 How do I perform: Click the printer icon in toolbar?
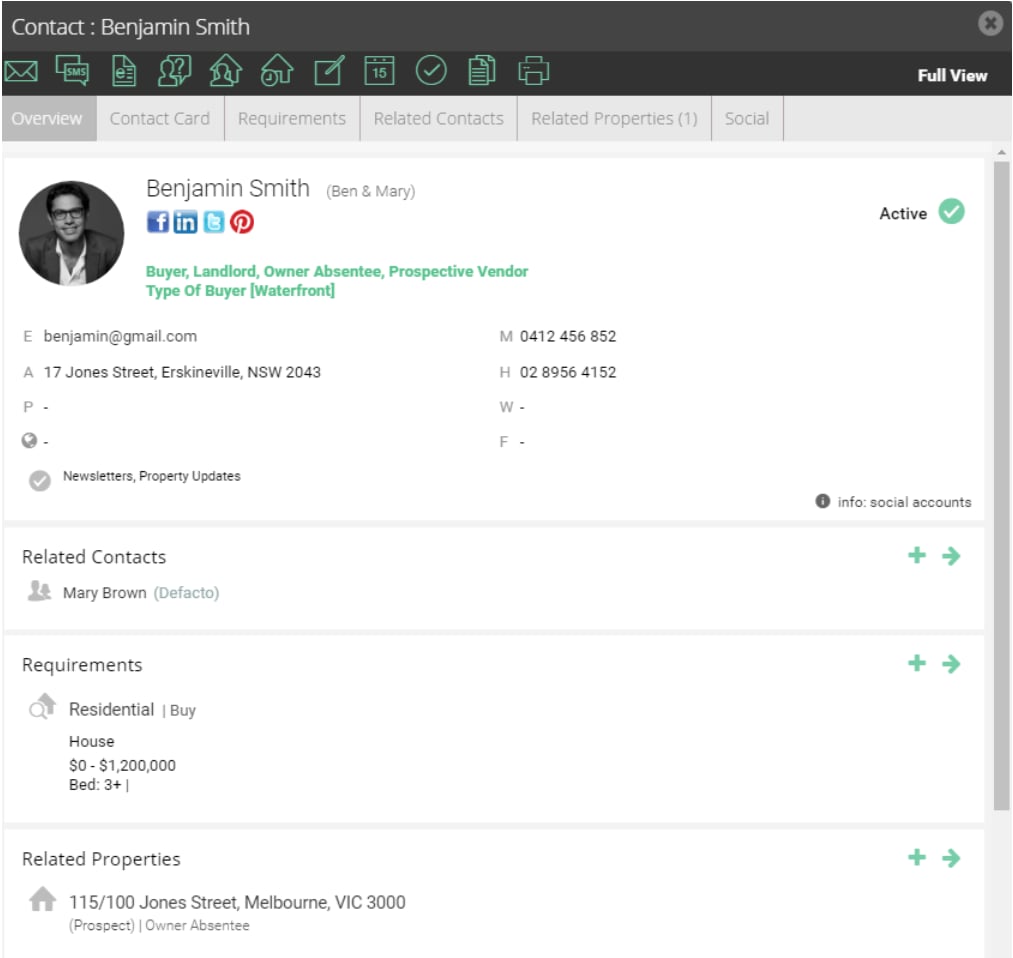(534, 70)
